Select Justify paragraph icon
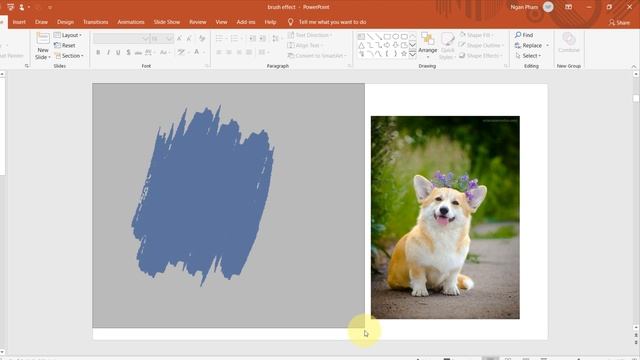Viewport: 640px width, 360px height. pos(249,52)
